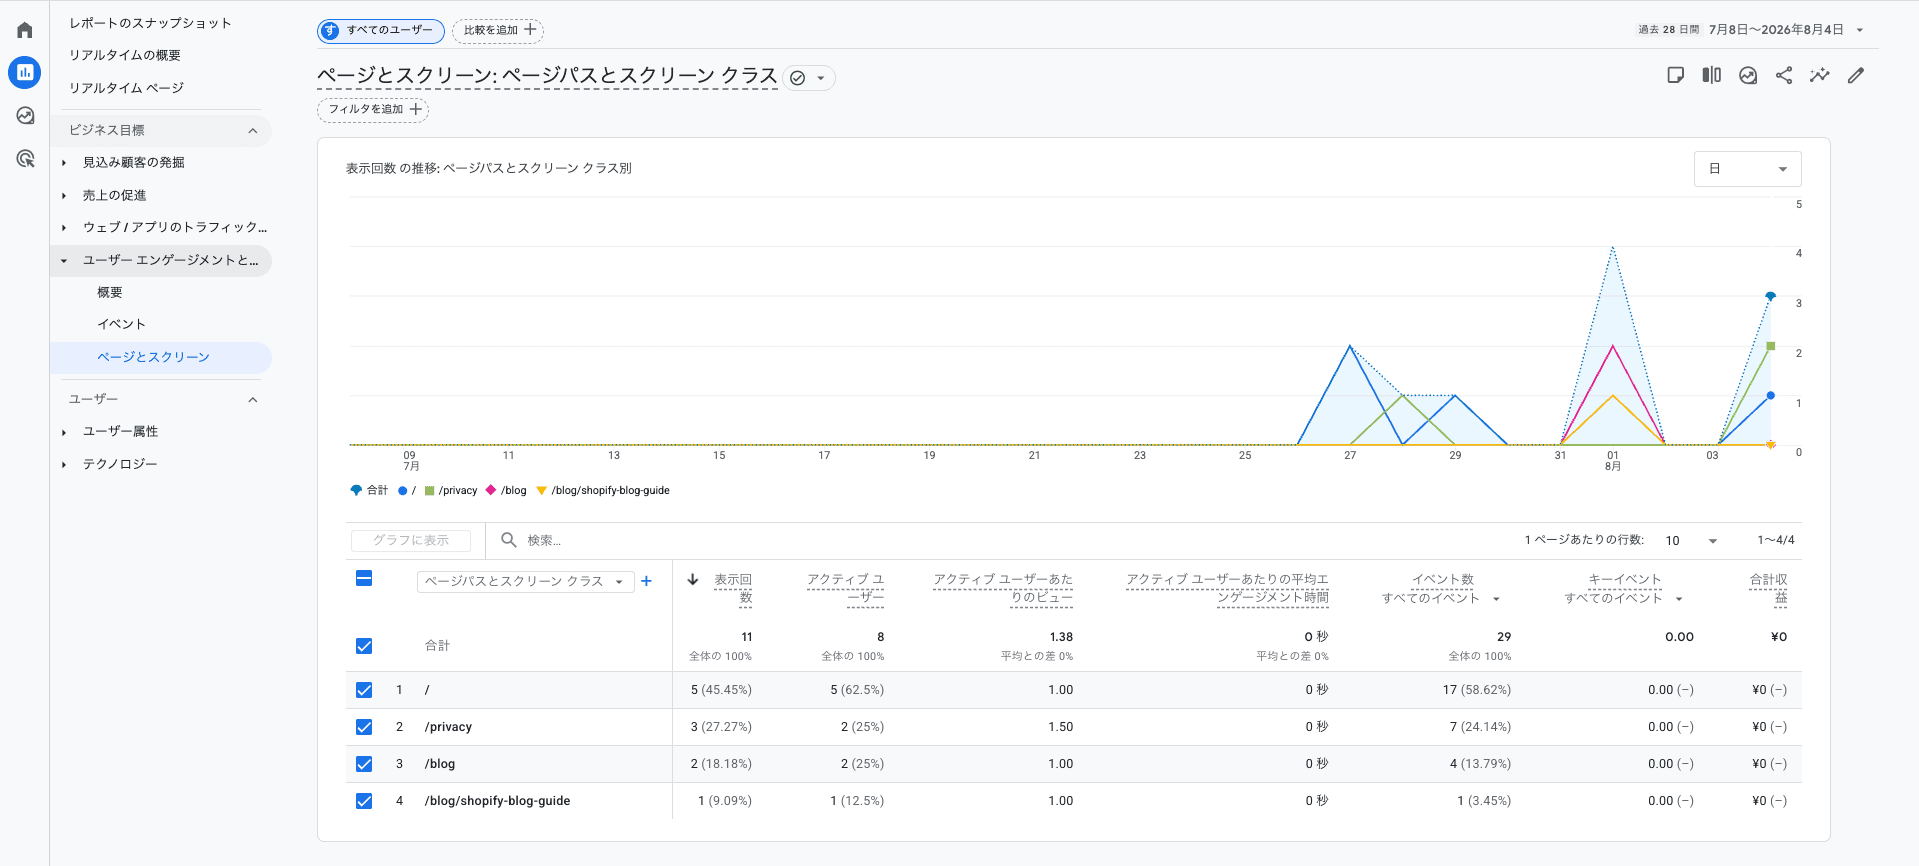Click the speedometer icon in the report toolbar
1919x866 pixels.
coord(1748,75)
